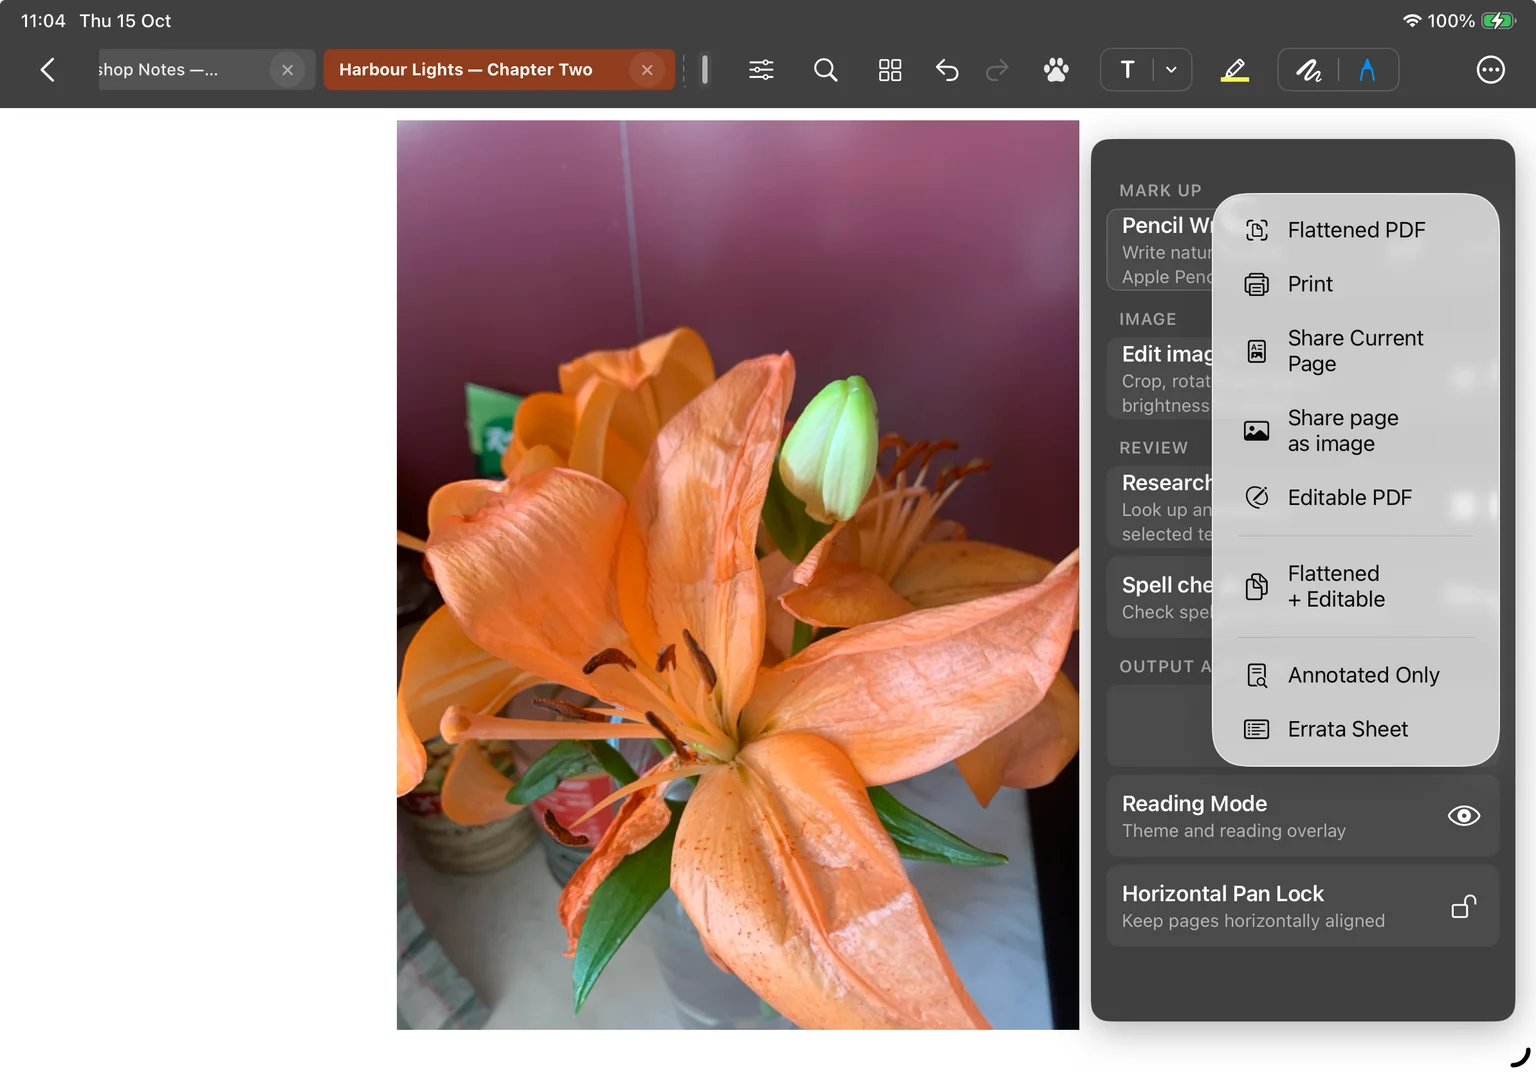This screenshot has height=1073, width=1536.
Task: Close the shop Notes tab
Action: pyautogui.click(x=287, y=70)
